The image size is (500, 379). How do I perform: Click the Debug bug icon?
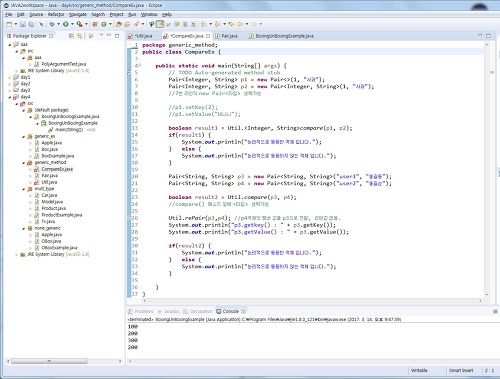point(52,24)
